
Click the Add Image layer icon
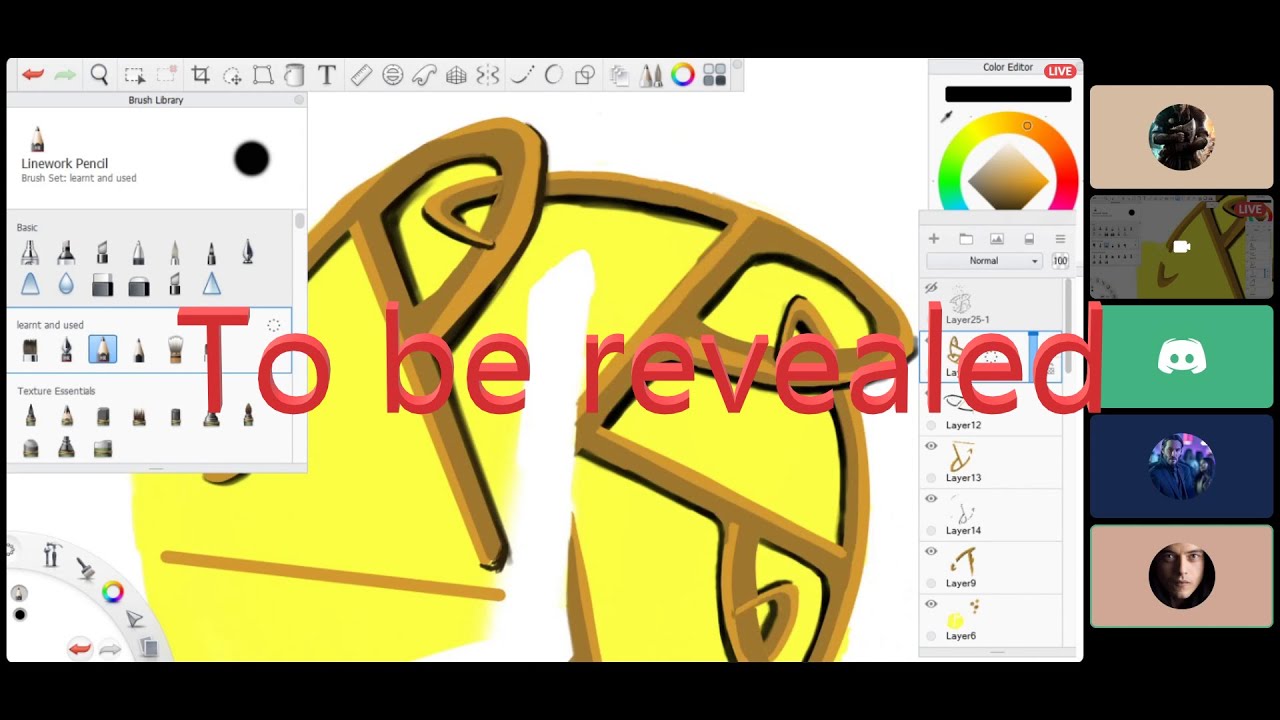tap(997, 239)
